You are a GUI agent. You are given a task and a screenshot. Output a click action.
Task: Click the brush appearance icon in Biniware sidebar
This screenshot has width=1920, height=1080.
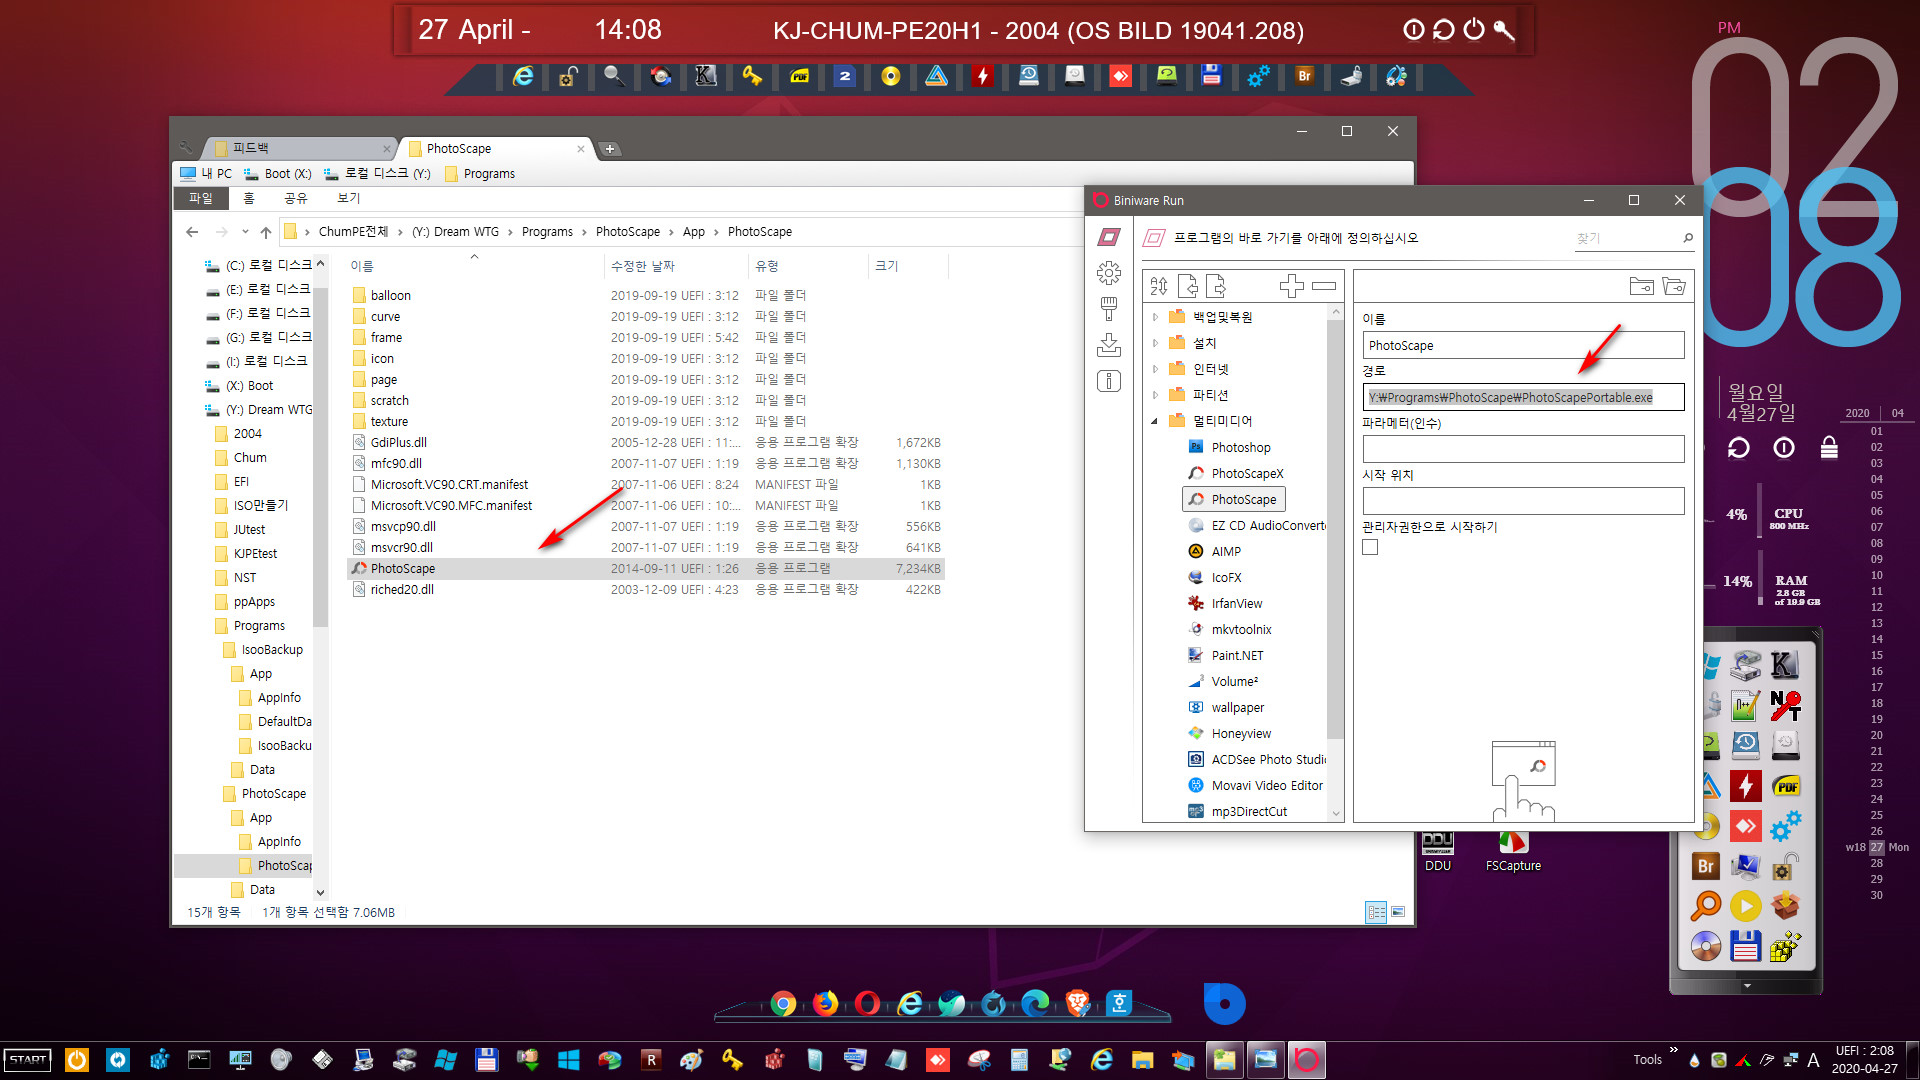point(1109,308)
